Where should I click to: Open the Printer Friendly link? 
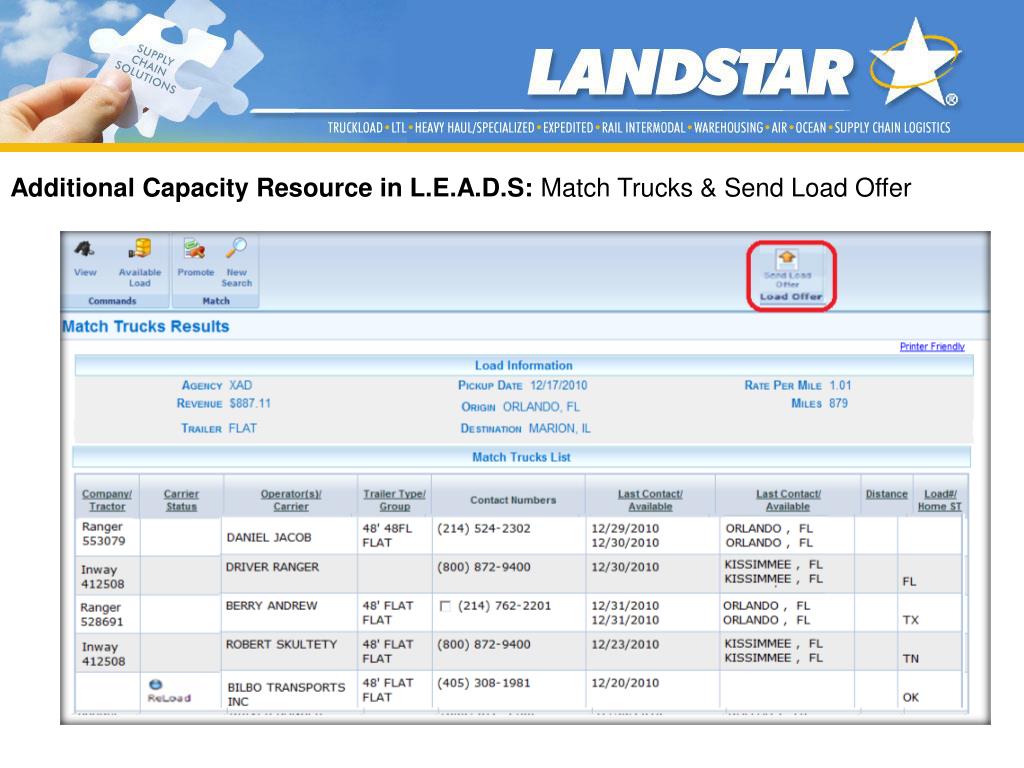tap(932, 346)
